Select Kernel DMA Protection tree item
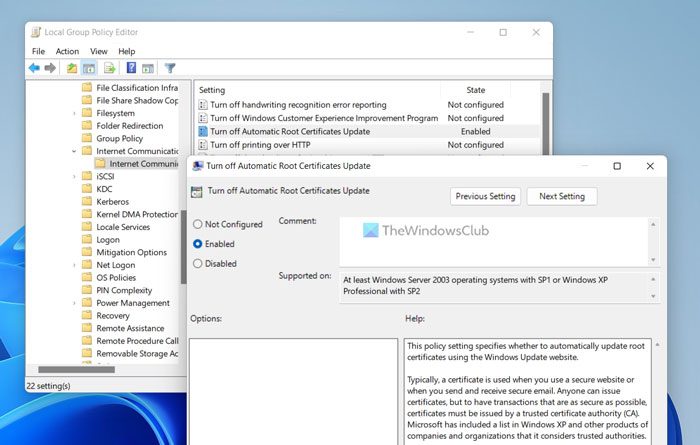 (x=137, y=214)
